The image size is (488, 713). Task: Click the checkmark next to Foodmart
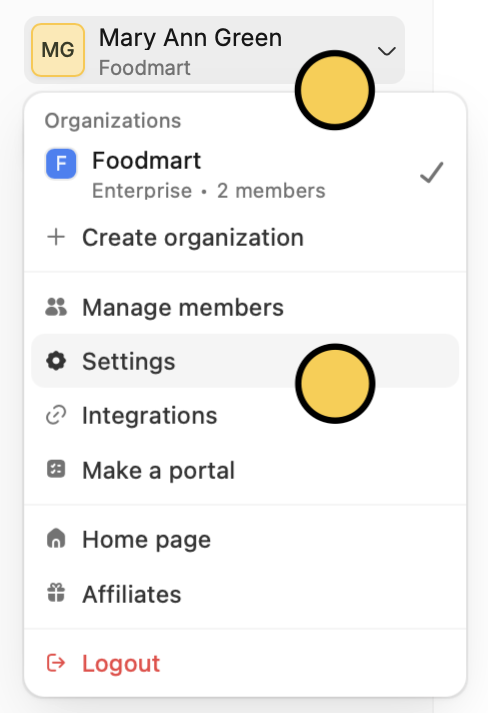click(x=431, y=172)
